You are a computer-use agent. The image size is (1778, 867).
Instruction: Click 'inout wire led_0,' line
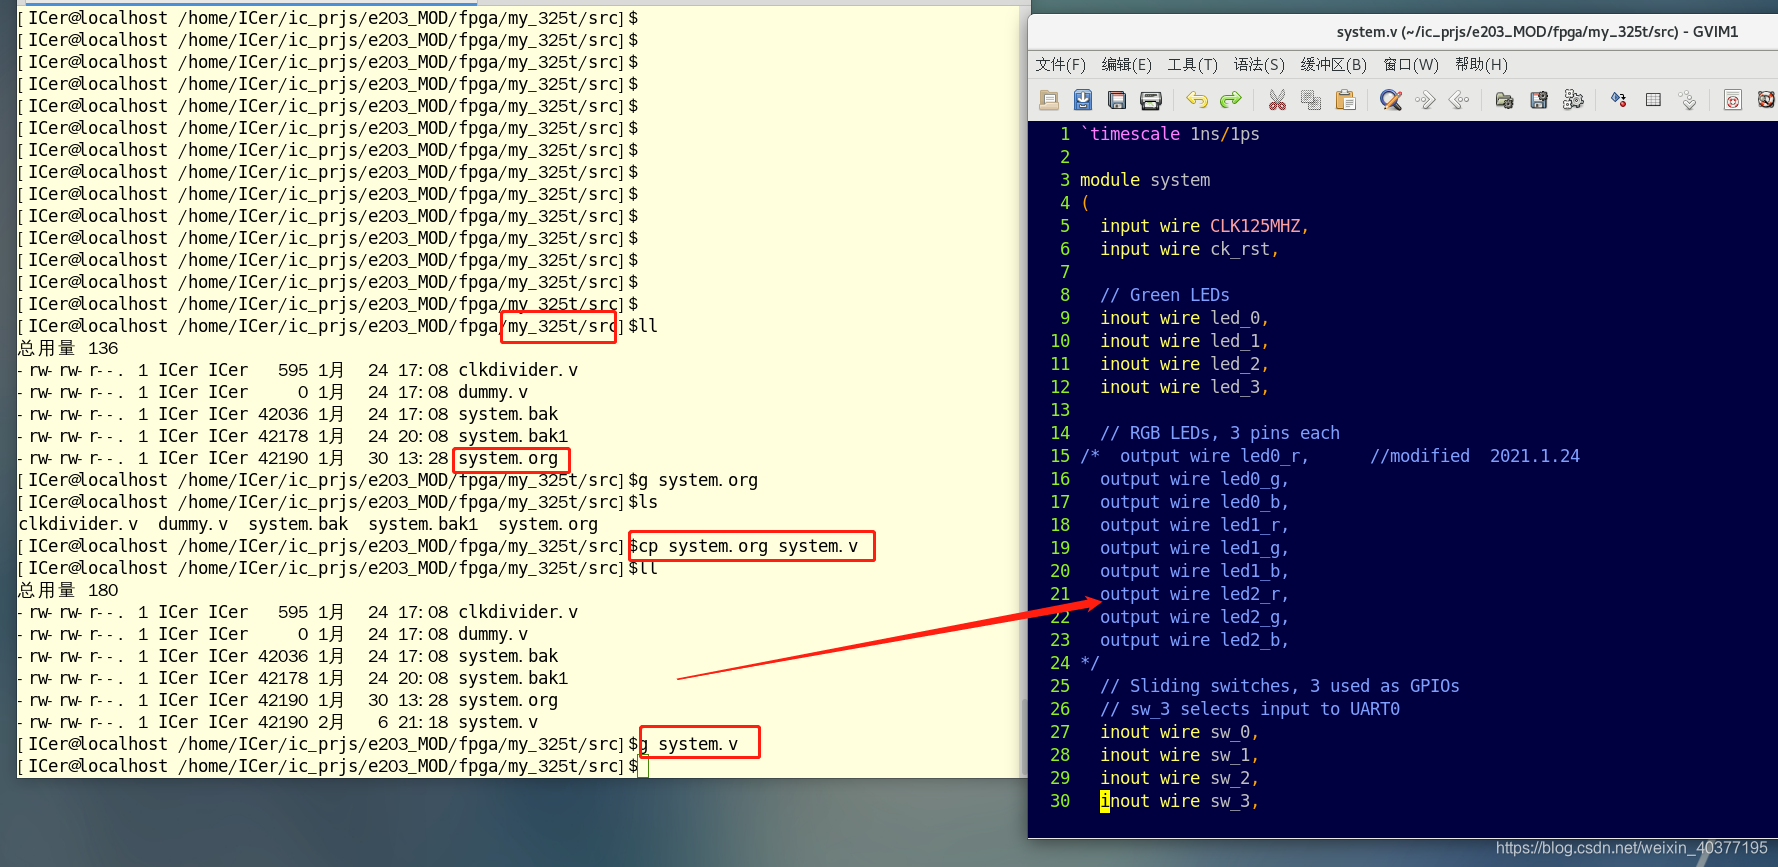coord(1184,318)
